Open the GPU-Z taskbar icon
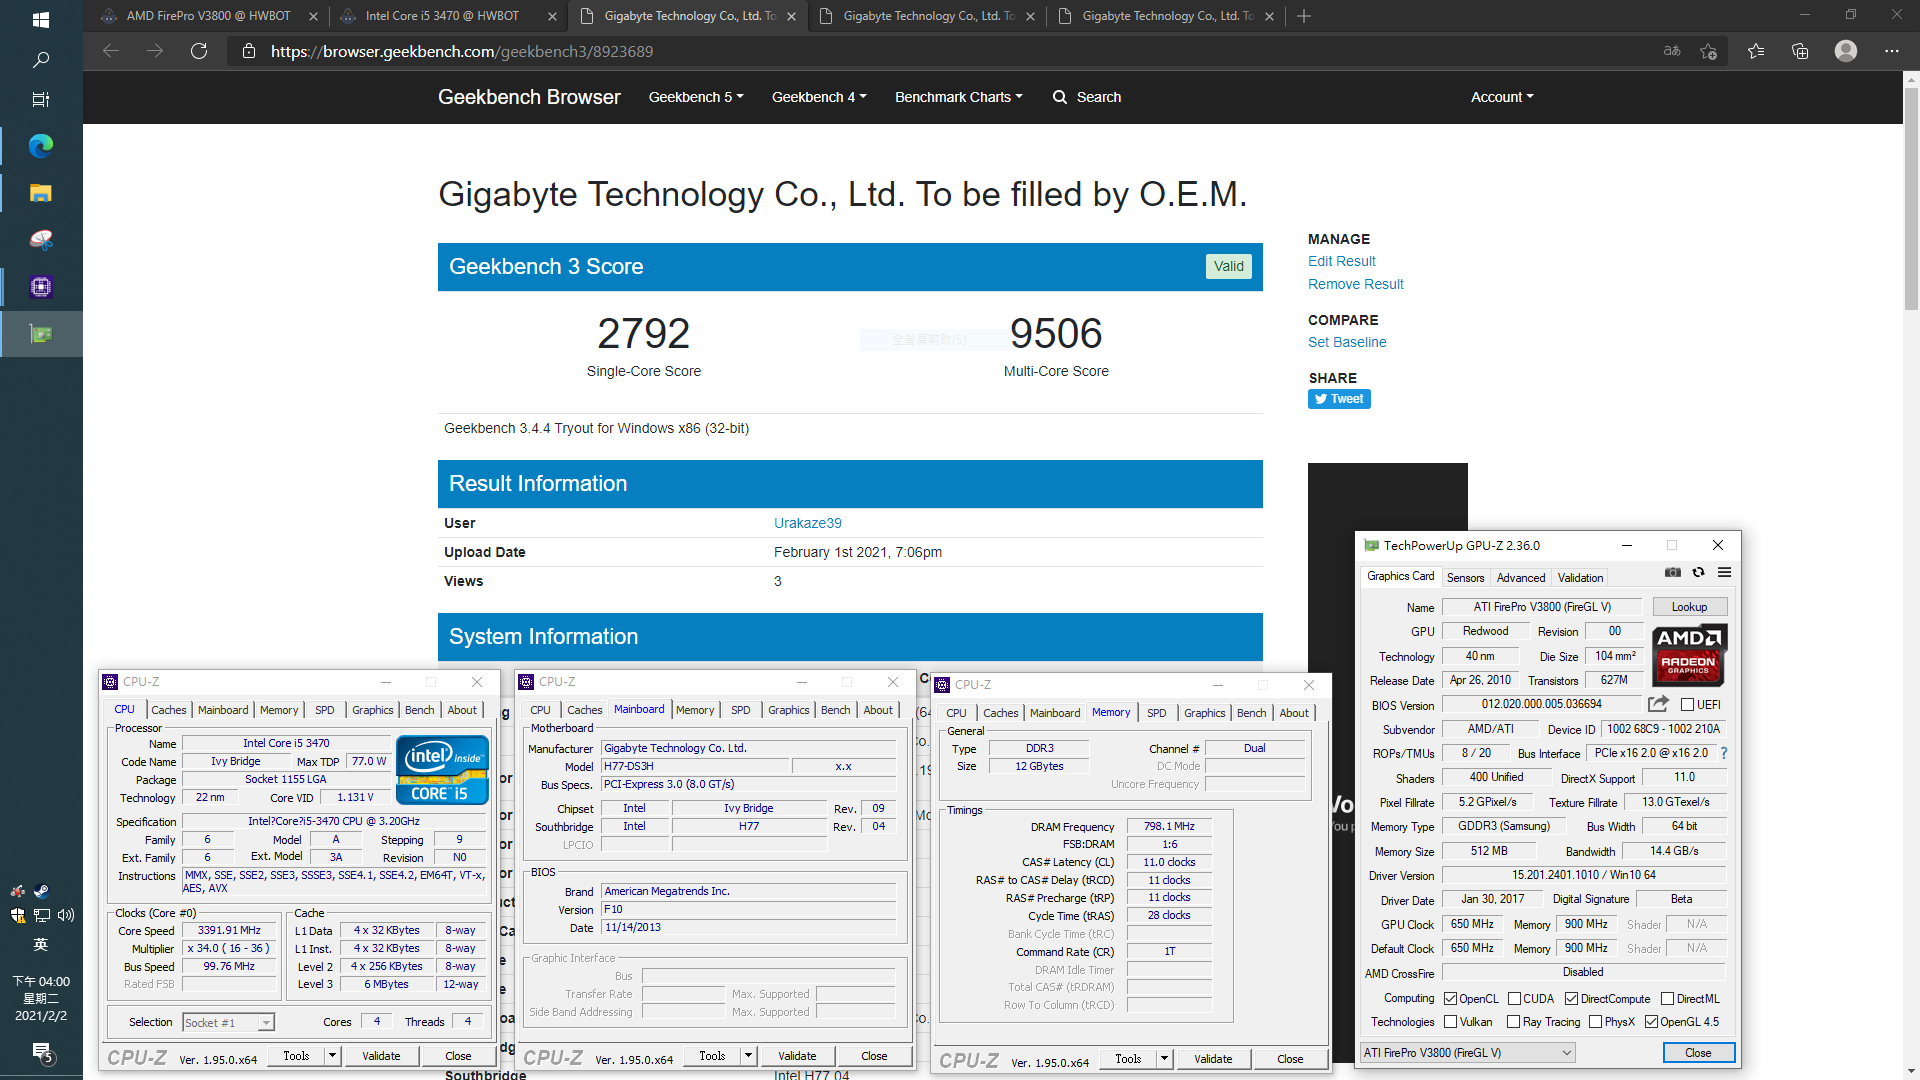The width and height of the screenshot is (1920, 1080). click(41, 334)
